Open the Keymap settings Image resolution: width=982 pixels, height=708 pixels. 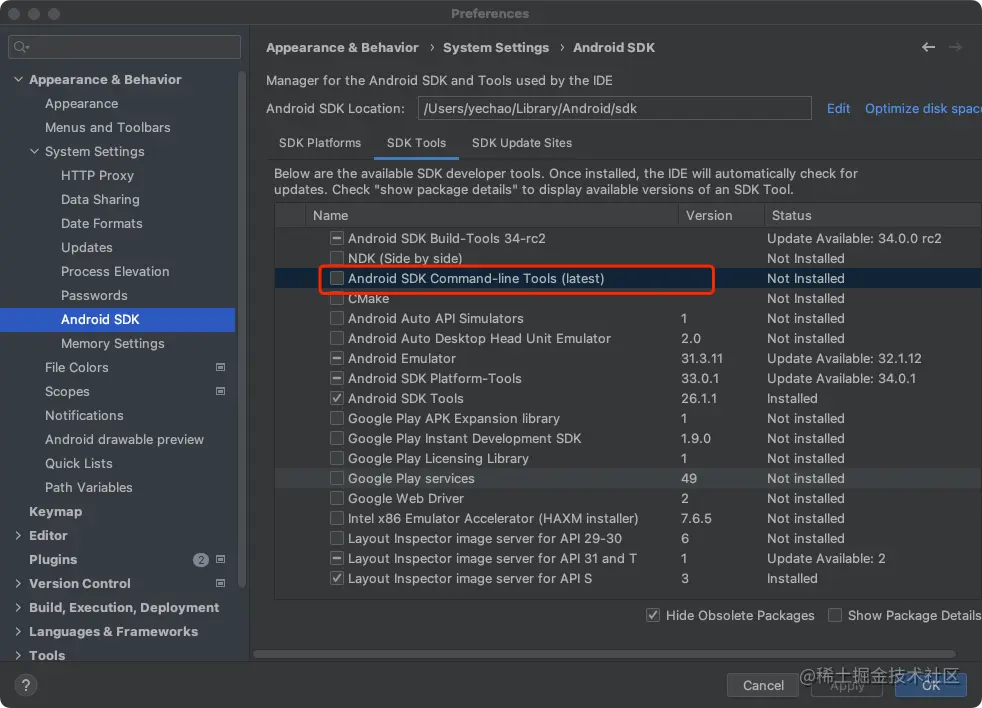(55, 511)
